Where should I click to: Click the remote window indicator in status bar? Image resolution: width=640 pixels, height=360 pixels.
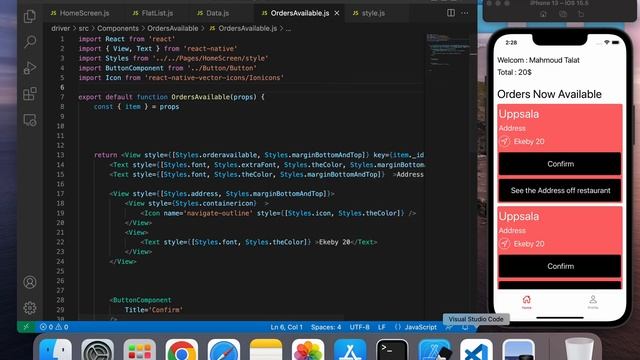point(26,327)
